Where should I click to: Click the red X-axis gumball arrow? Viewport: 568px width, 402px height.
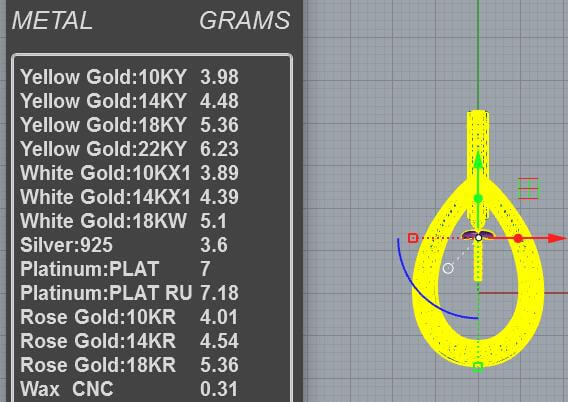[x=556, y=238]
